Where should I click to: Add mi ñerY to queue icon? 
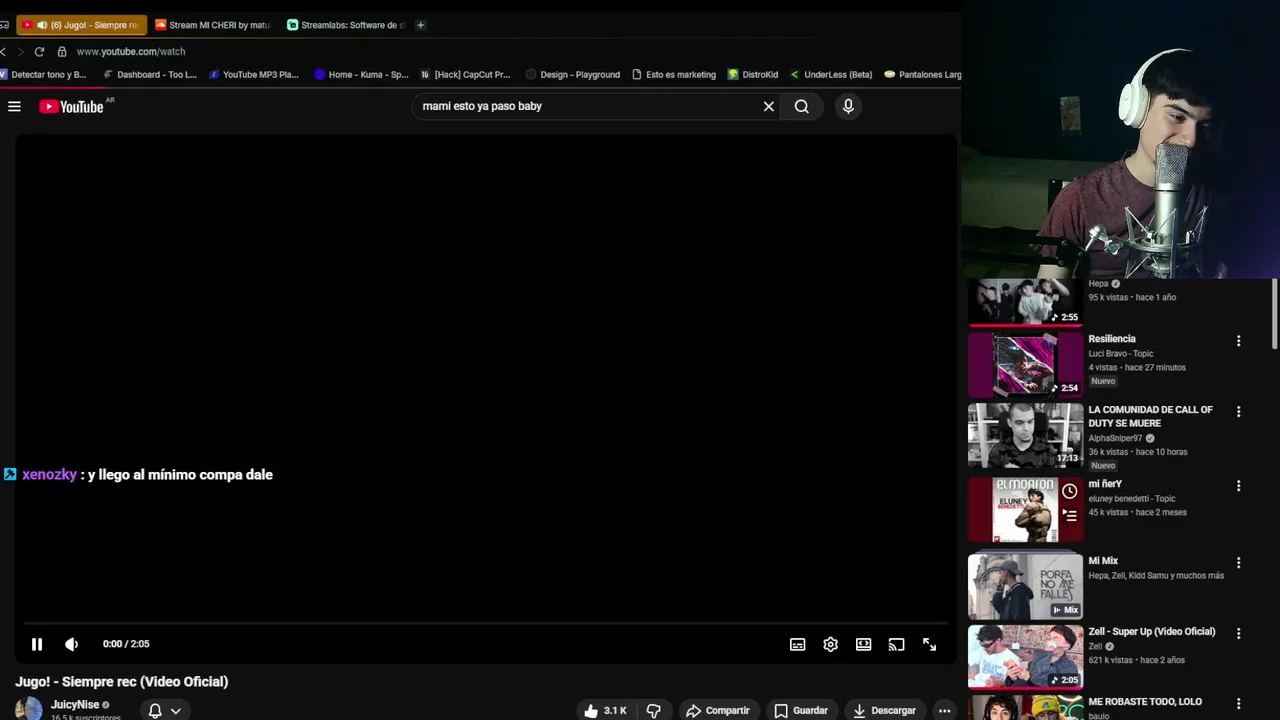(1069, 515)
